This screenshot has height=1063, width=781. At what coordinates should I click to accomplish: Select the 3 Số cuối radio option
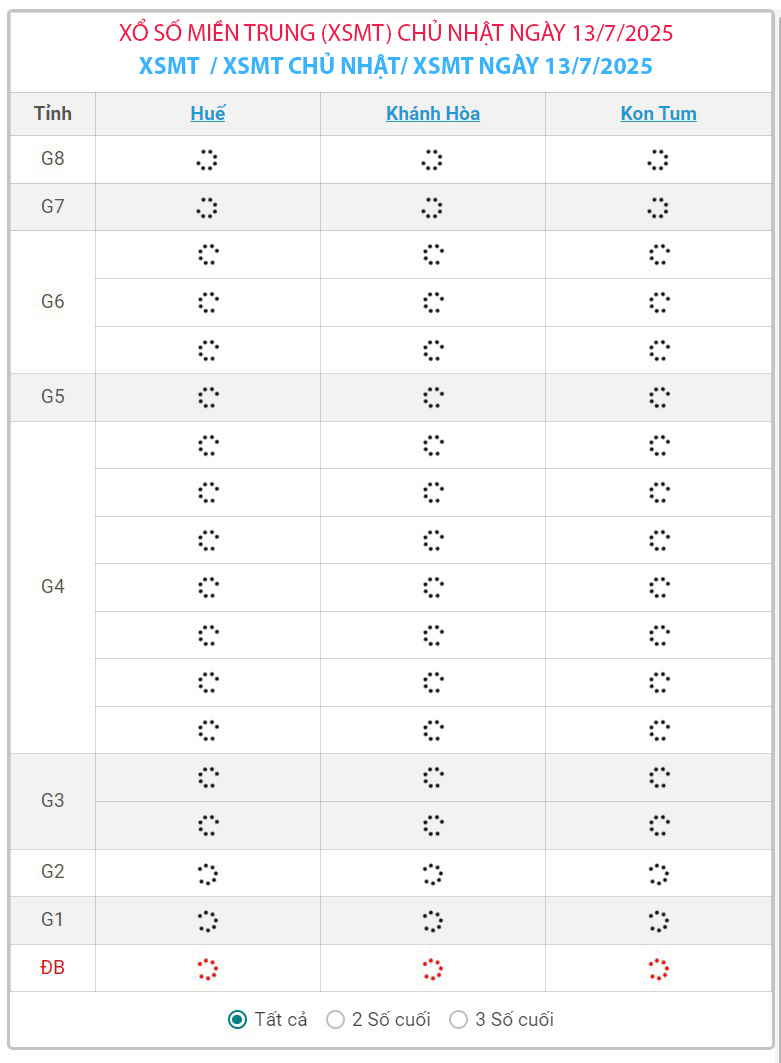(x=458, y=1019)
